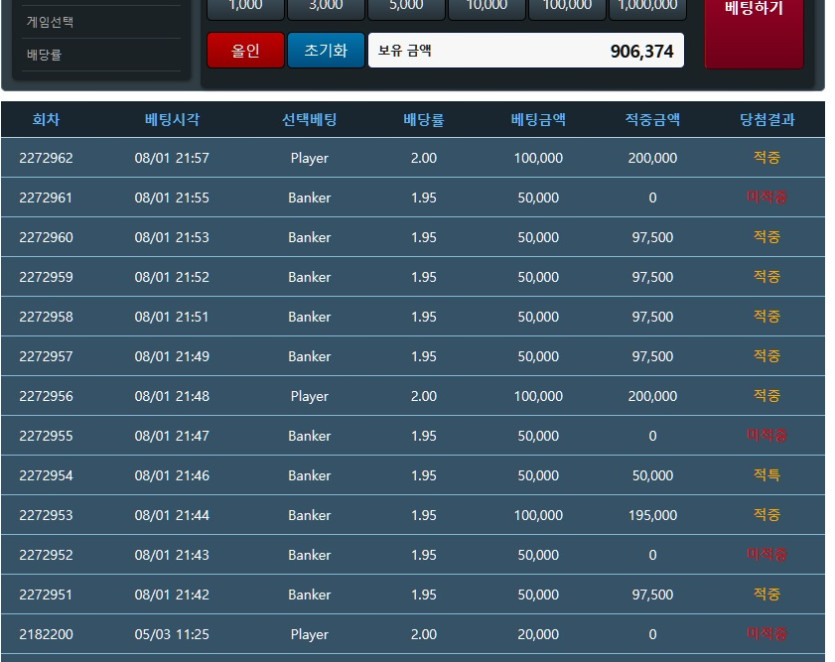Click the 베팅금액 column header
Viewport: 835px width, 662px height.
coord(538,119)
